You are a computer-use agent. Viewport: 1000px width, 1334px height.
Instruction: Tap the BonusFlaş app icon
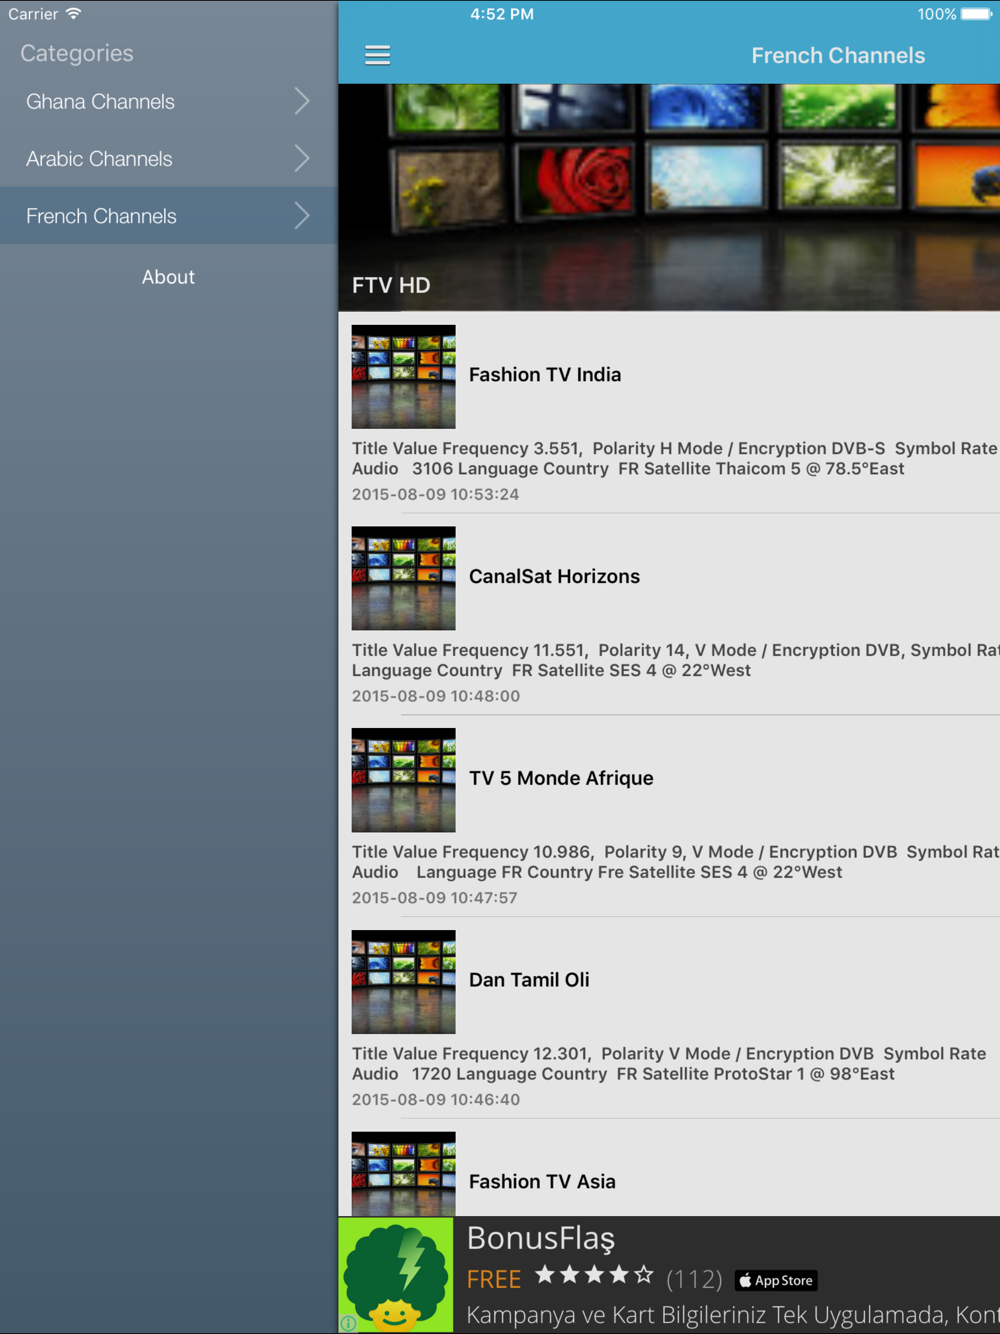coord(396,1275)
